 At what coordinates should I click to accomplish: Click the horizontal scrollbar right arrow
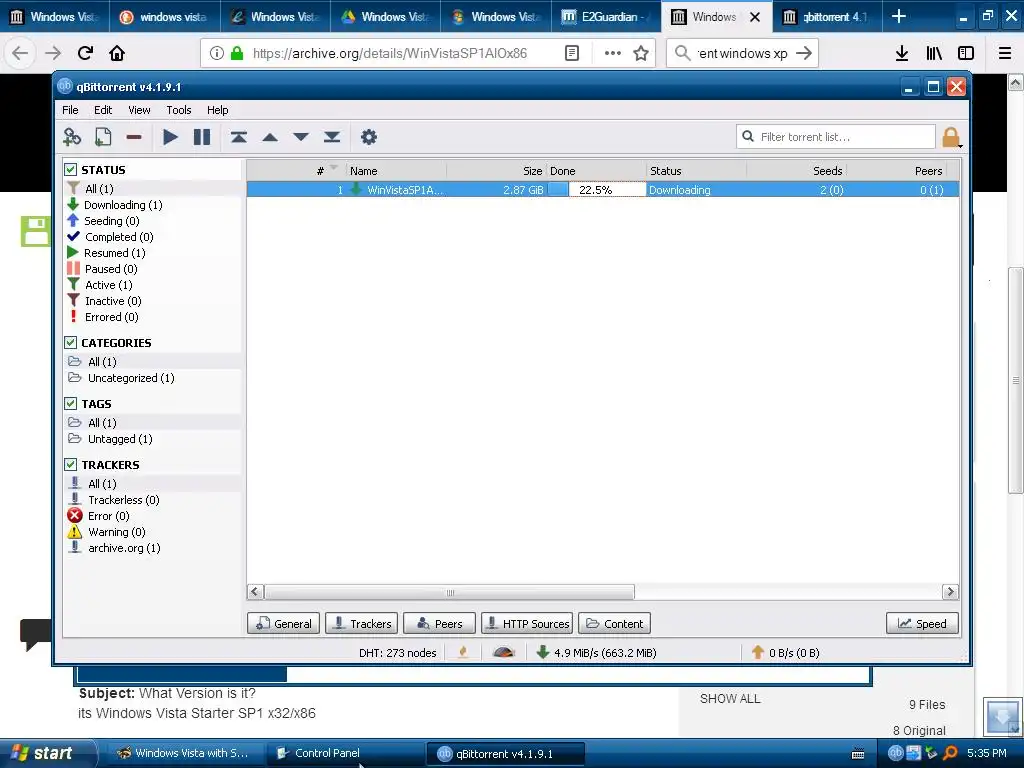coord(950,592)
